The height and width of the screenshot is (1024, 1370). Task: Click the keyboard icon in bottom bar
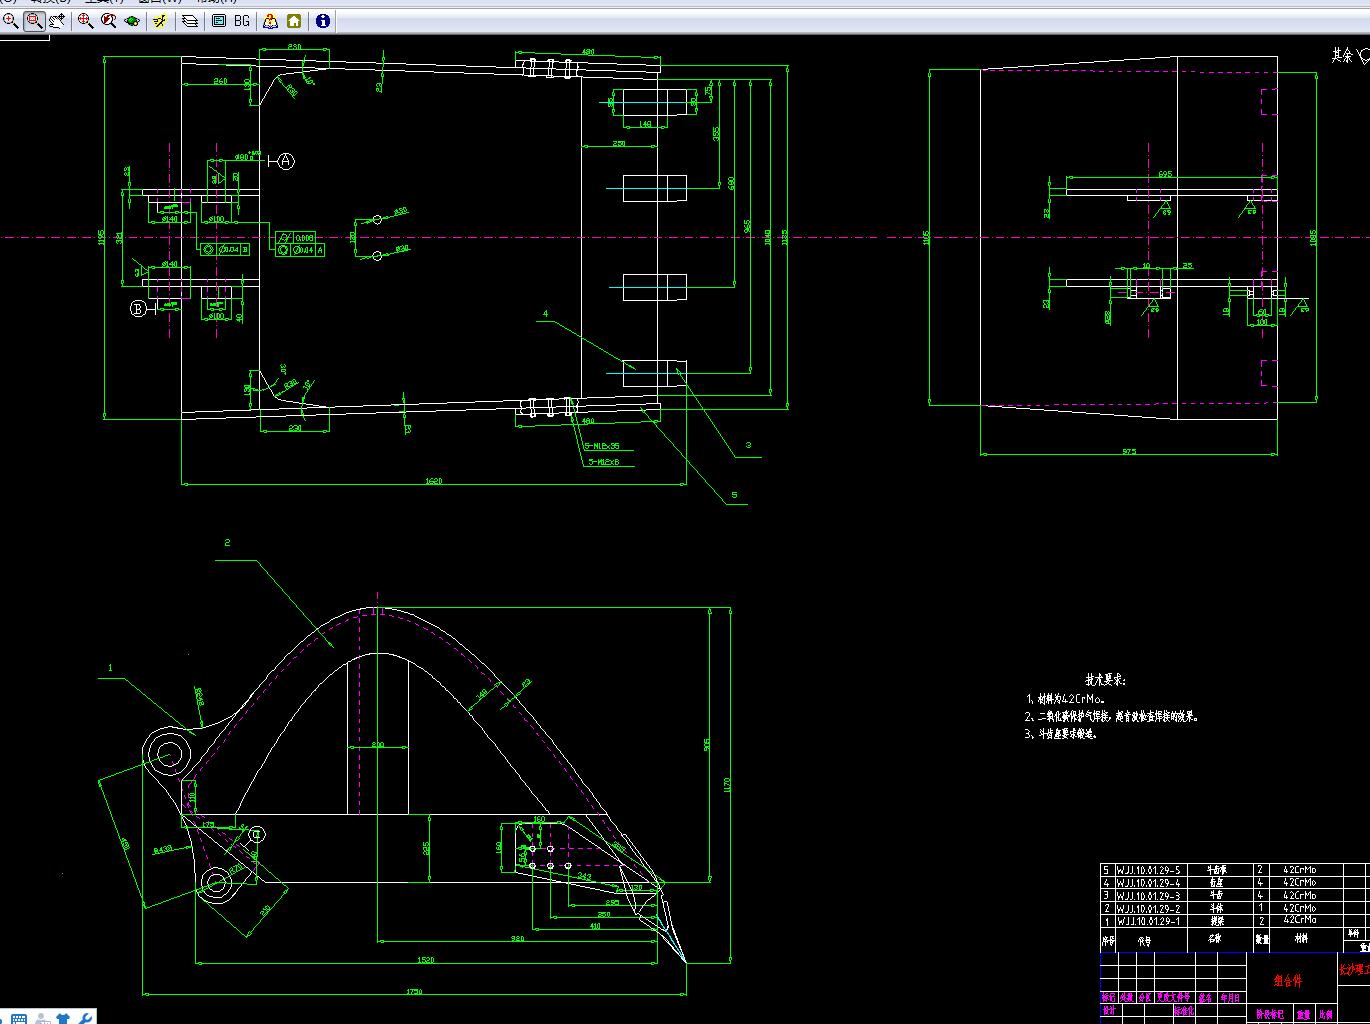click(x=19, y=1018)
